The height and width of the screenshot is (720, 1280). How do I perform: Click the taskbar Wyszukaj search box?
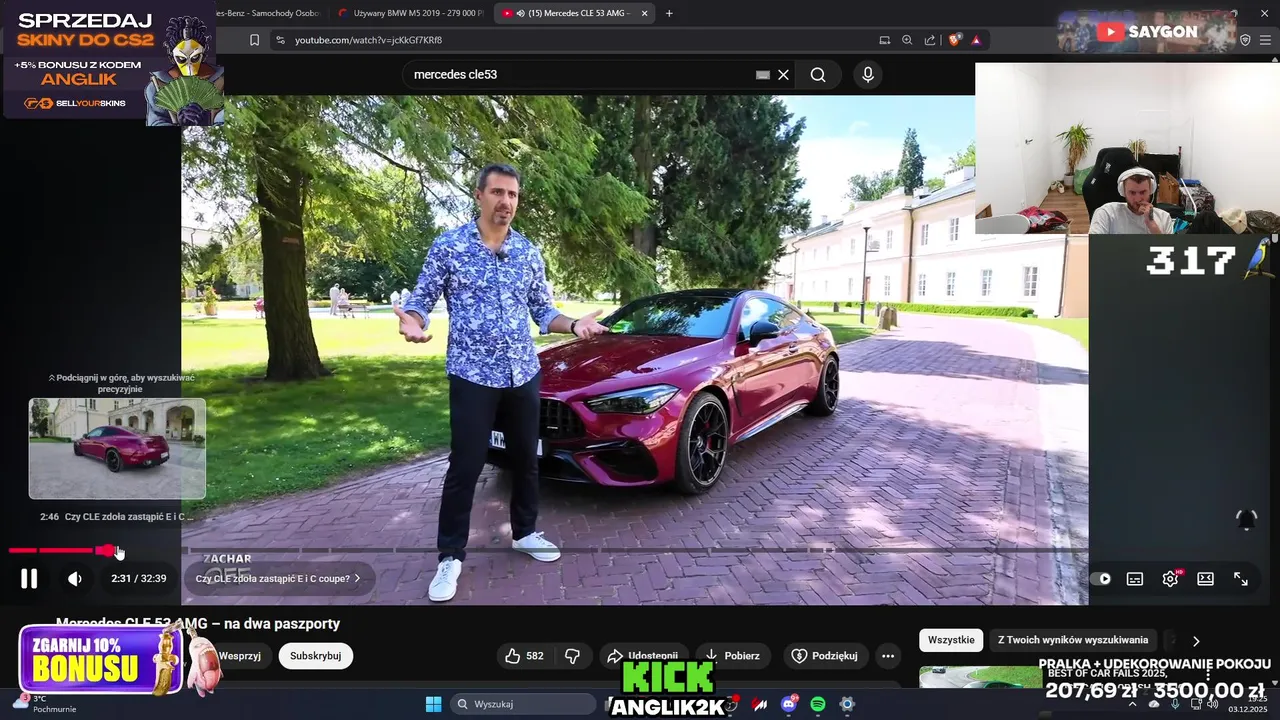523,704
